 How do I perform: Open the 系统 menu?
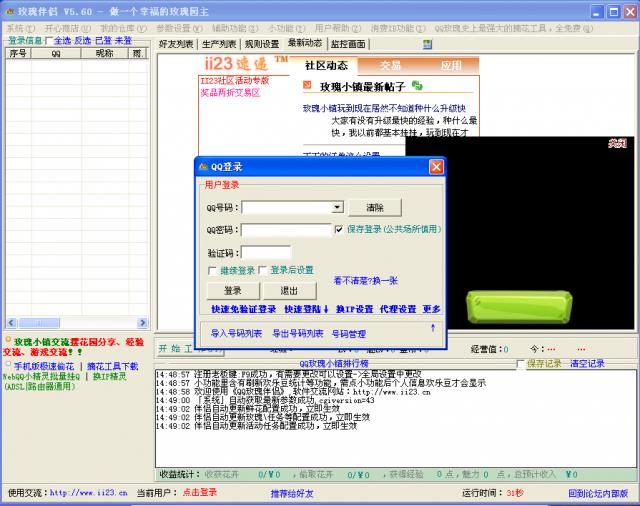point(21,28)
